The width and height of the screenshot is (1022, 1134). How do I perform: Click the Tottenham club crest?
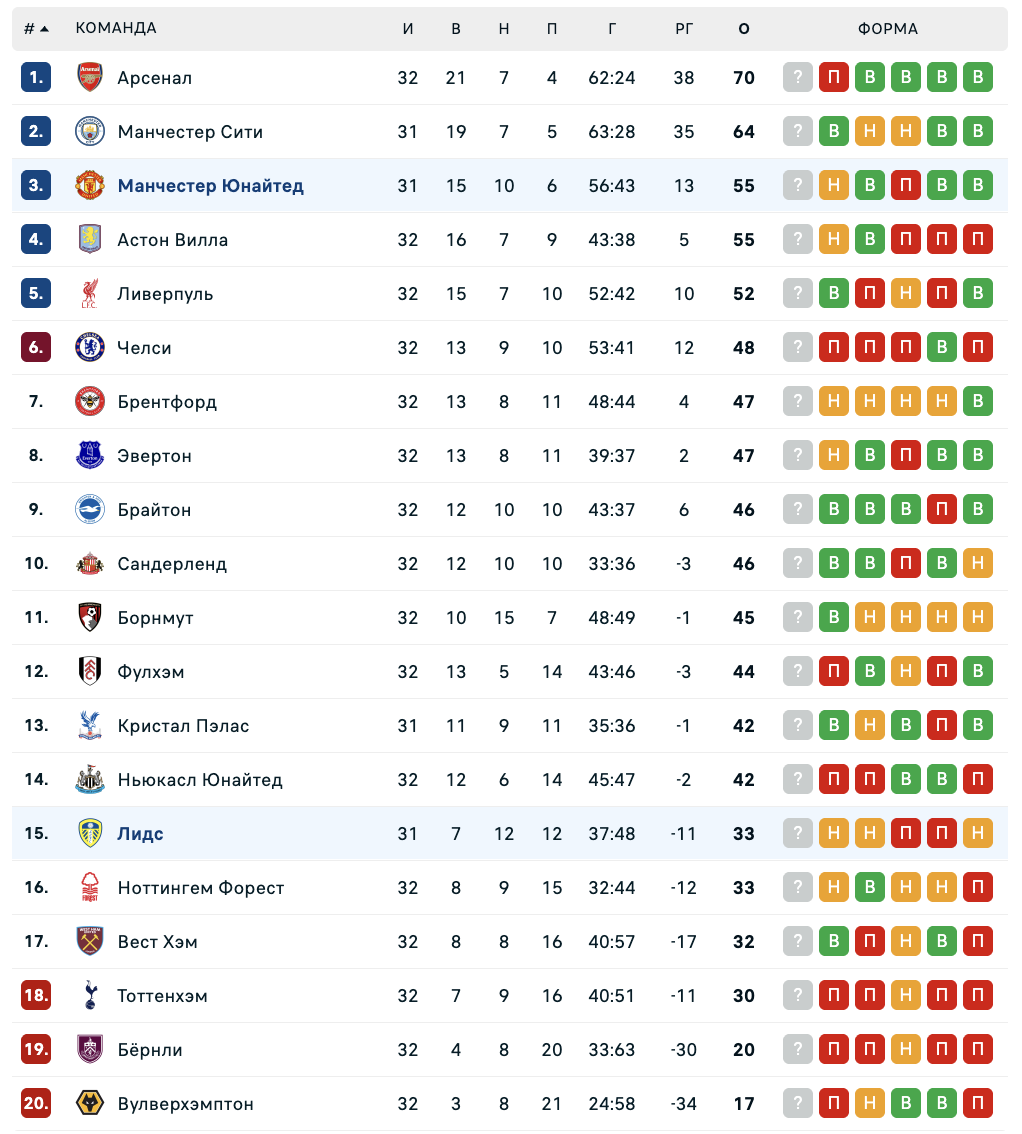[90, 996]
